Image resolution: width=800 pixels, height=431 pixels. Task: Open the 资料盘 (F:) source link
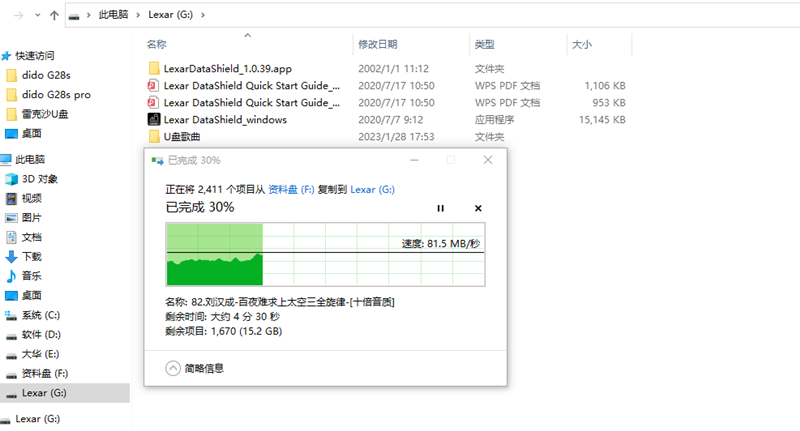coord(291,190)
